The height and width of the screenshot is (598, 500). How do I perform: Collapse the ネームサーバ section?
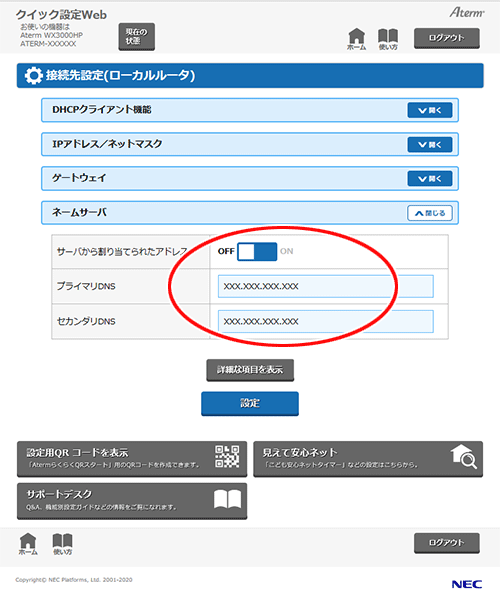(430, 213)
